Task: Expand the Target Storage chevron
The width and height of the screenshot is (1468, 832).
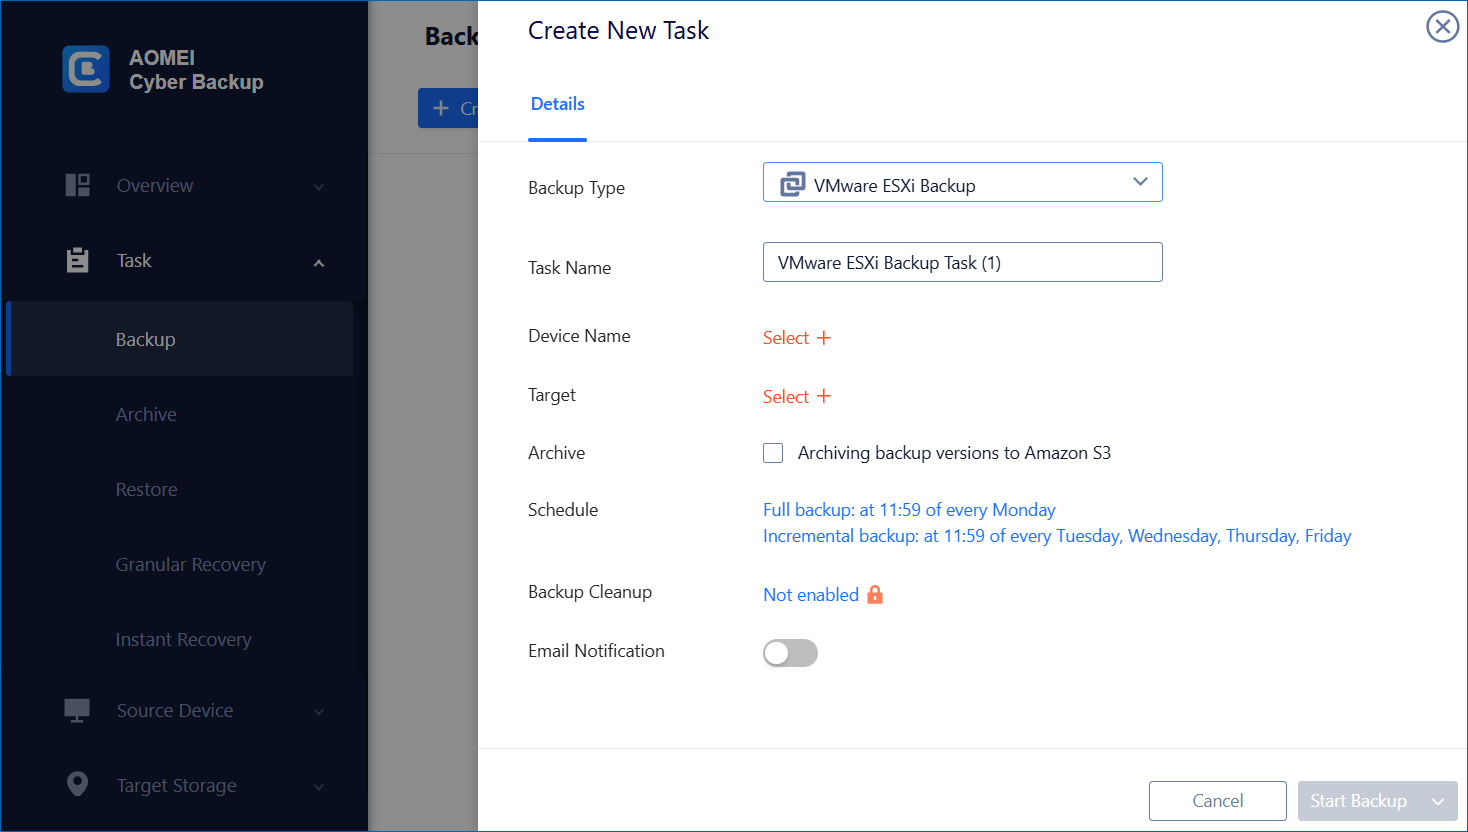Action: tap(319, 787)
